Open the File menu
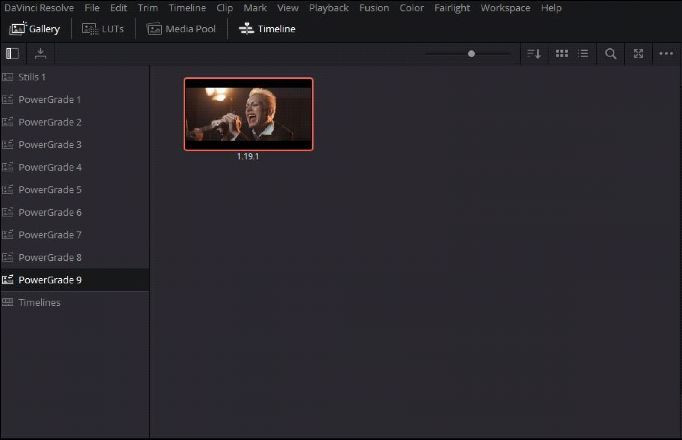This screenshot has height=440, width=682. tap(92, 8)
